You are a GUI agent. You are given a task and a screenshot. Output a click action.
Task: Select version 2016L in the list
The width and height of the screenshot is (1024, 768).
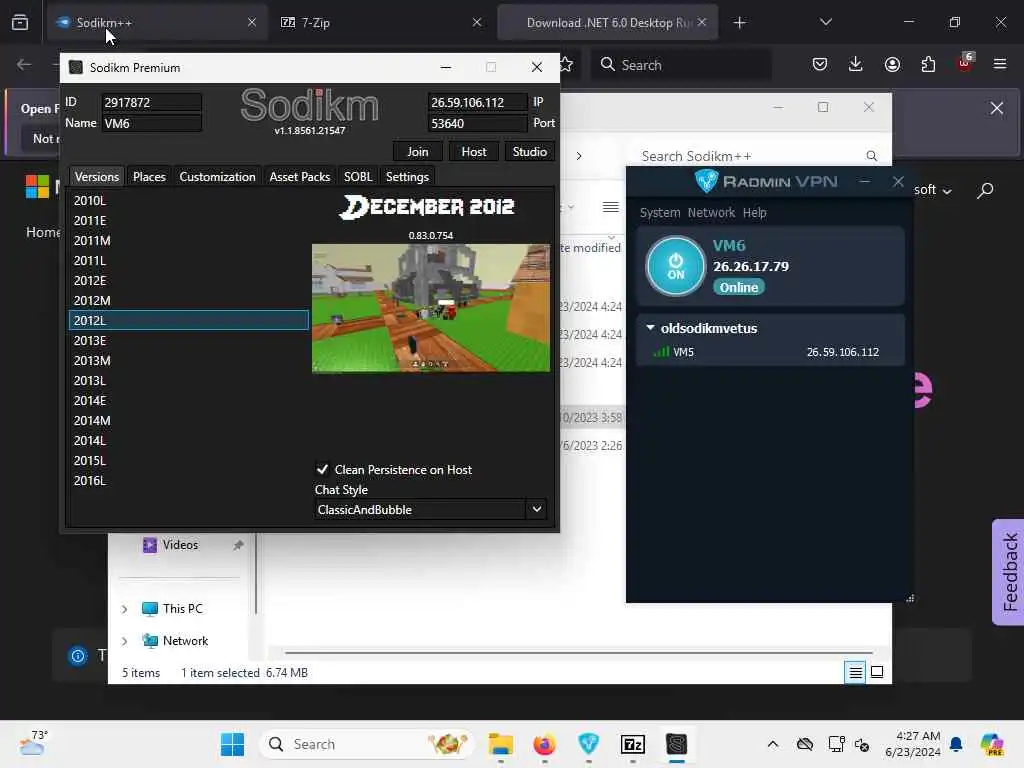(188, 481)
